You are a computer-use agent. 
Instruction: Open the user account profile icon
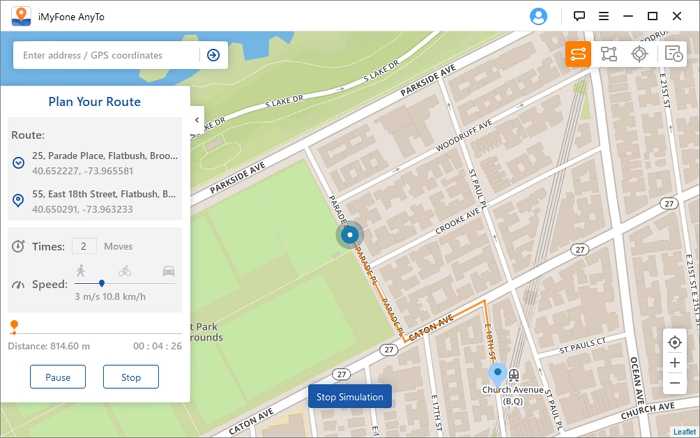(538, 17)
